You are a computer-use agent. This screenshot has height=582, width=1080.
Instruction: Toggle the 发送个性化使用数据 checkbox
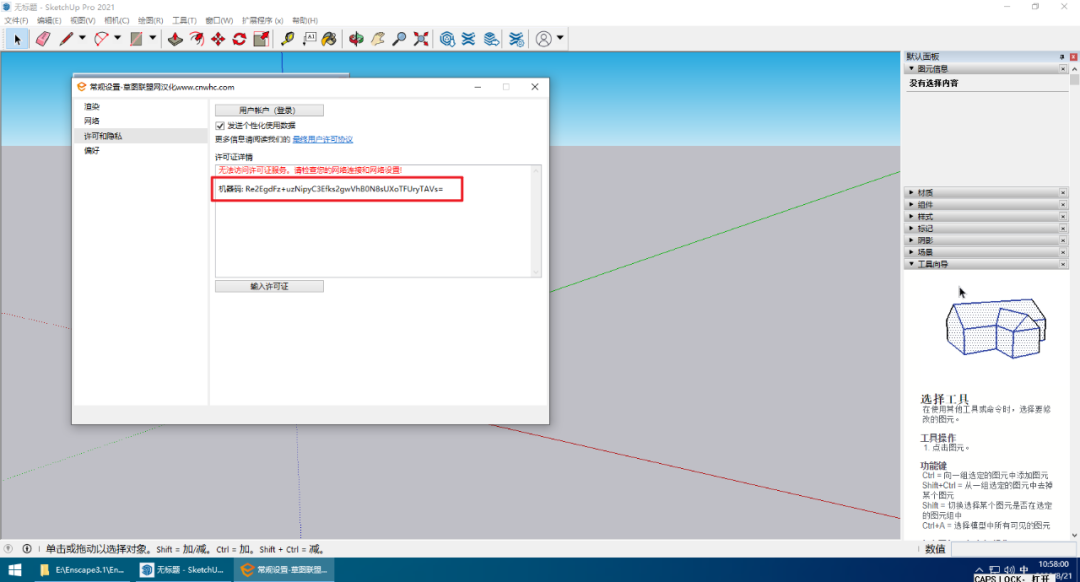(220, 125)
